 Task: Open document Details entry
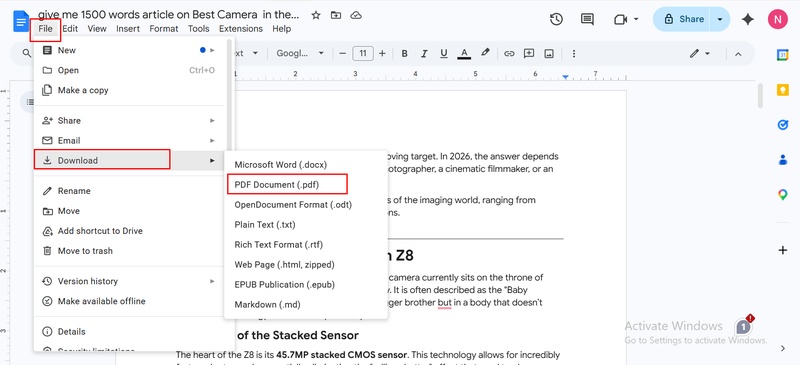tap(130, 331)
